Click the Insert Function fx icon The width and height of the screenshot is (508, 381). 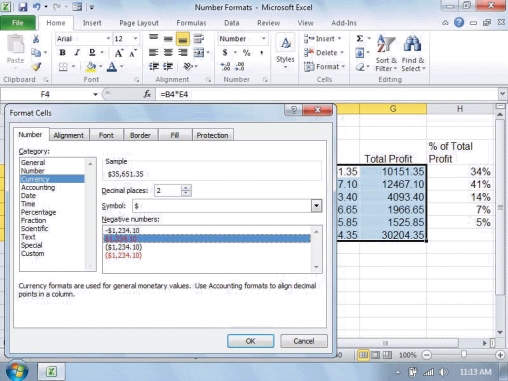click(147, 94)
